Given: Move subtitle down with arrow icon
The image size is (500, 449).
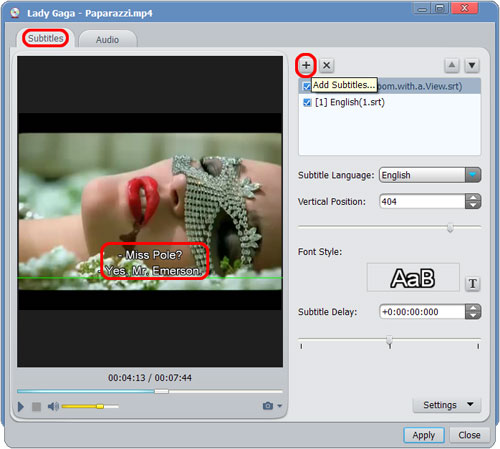Looking at the screenshot, I should tap(472, 65).
